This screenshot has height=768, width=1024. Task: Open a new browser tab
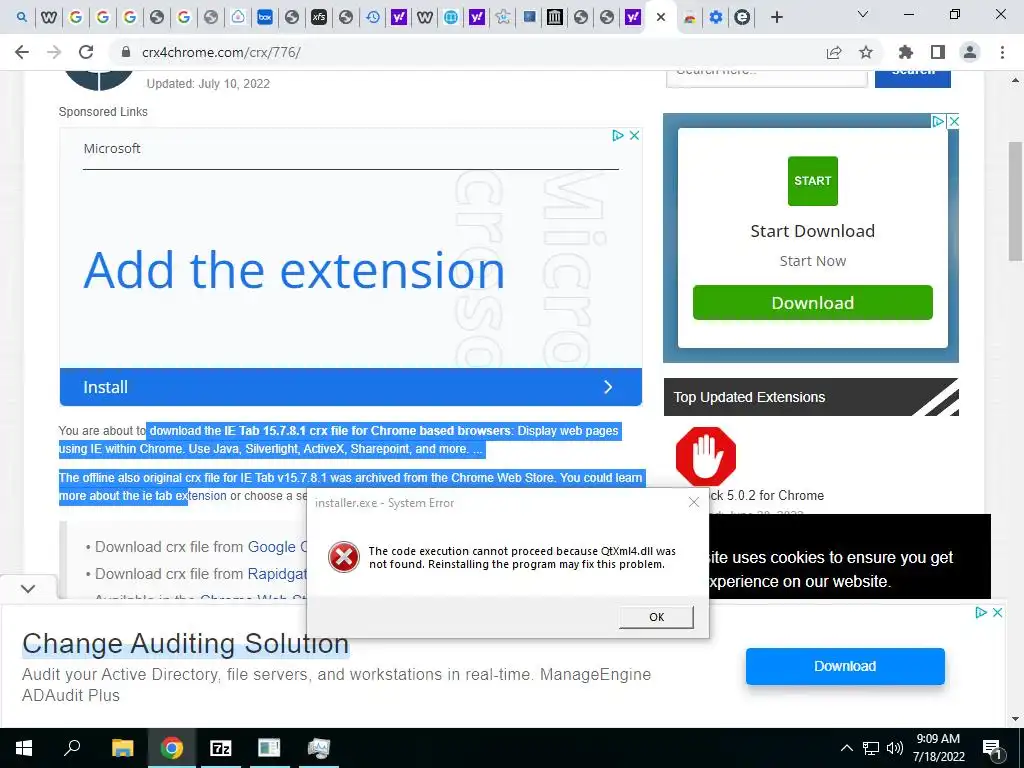[x=776, y=18]
